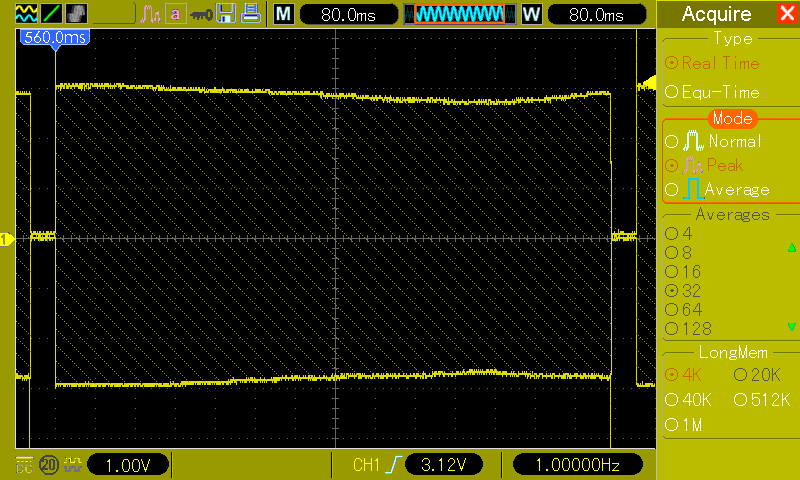Set averages count to 64

(x=684, y=310)
